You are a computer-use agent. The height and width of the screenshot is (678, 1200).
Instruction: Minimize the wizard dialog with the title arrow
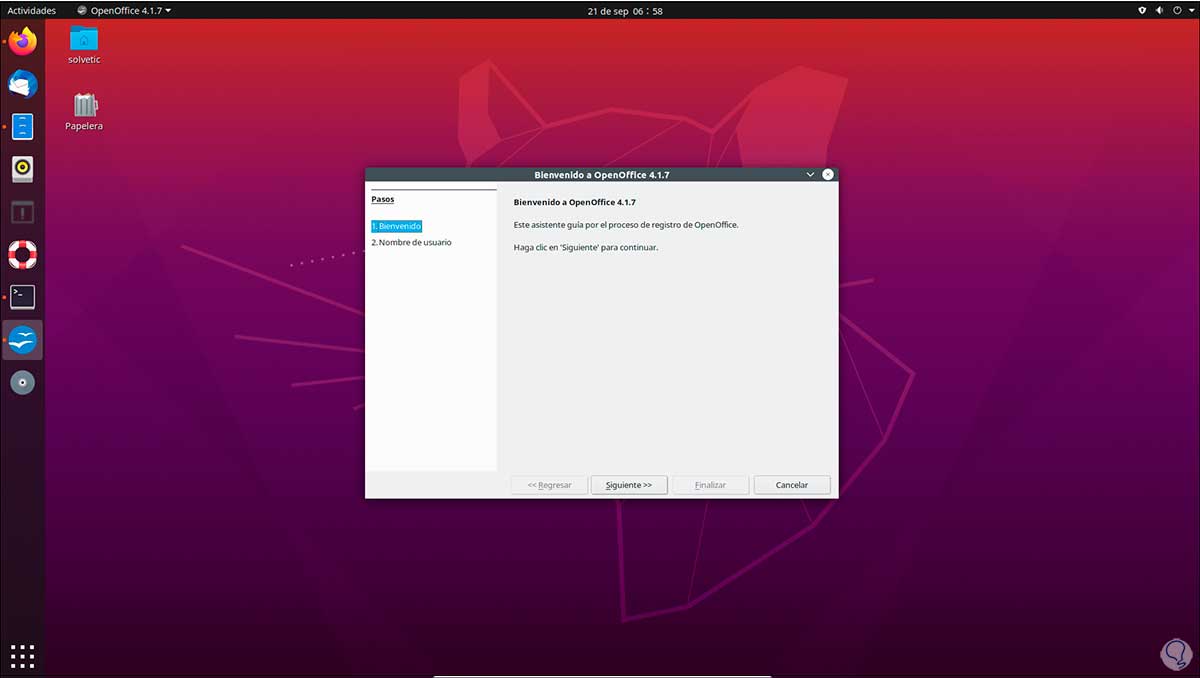coord(811,174)
